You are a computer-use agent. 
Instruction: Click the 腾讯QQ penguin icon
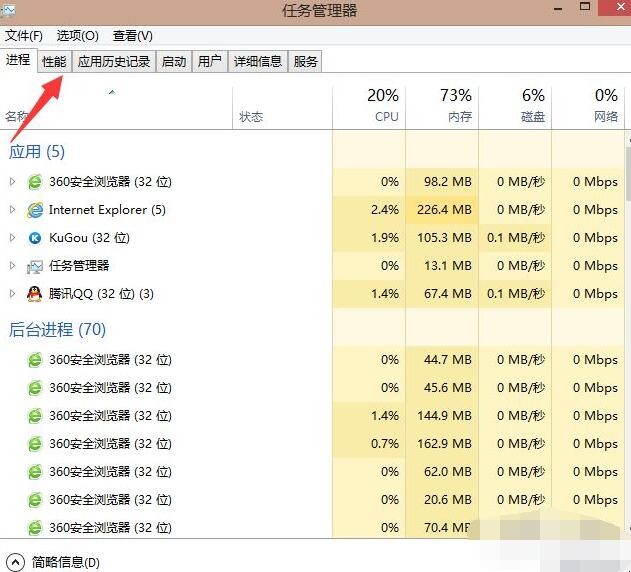pos(35,294)
